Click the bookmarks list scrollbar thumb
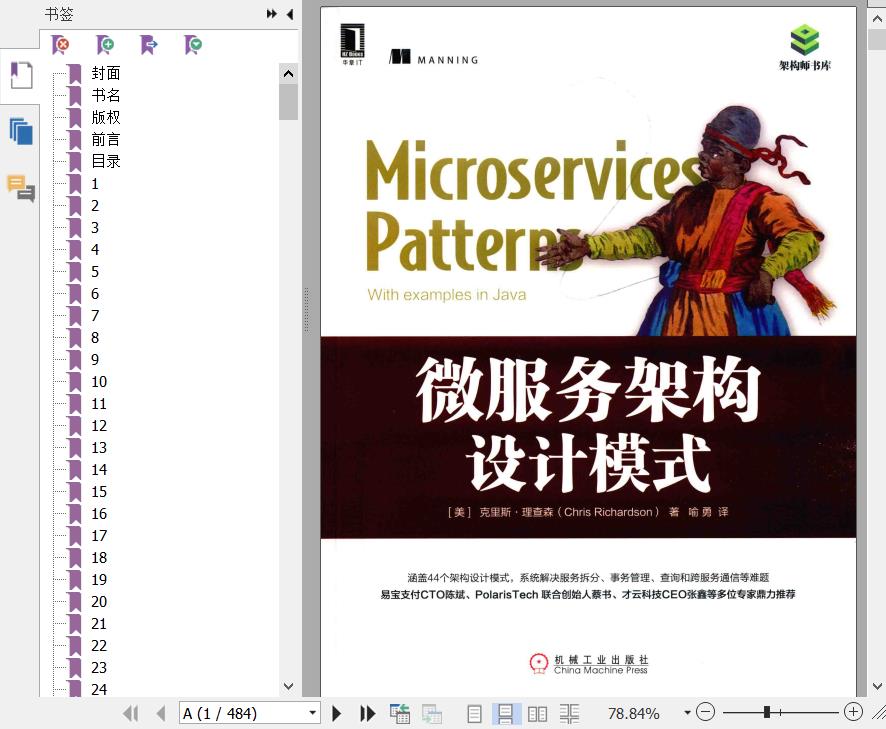The width and height of the screenshot is (886, 729). click(x=288, y=102)
